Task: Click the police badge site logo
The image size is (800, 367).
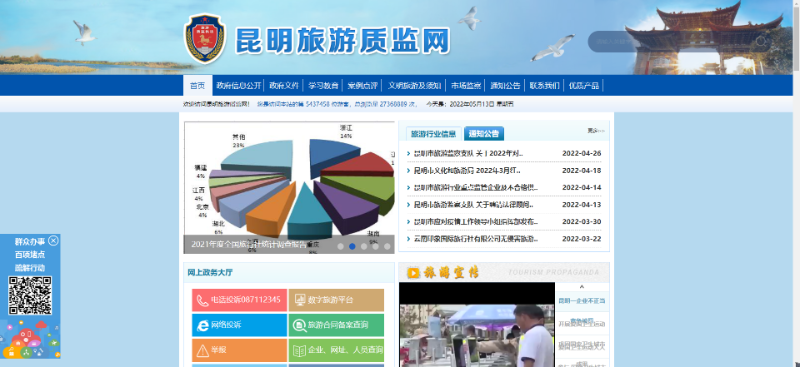Action: [x=205, y=39]
